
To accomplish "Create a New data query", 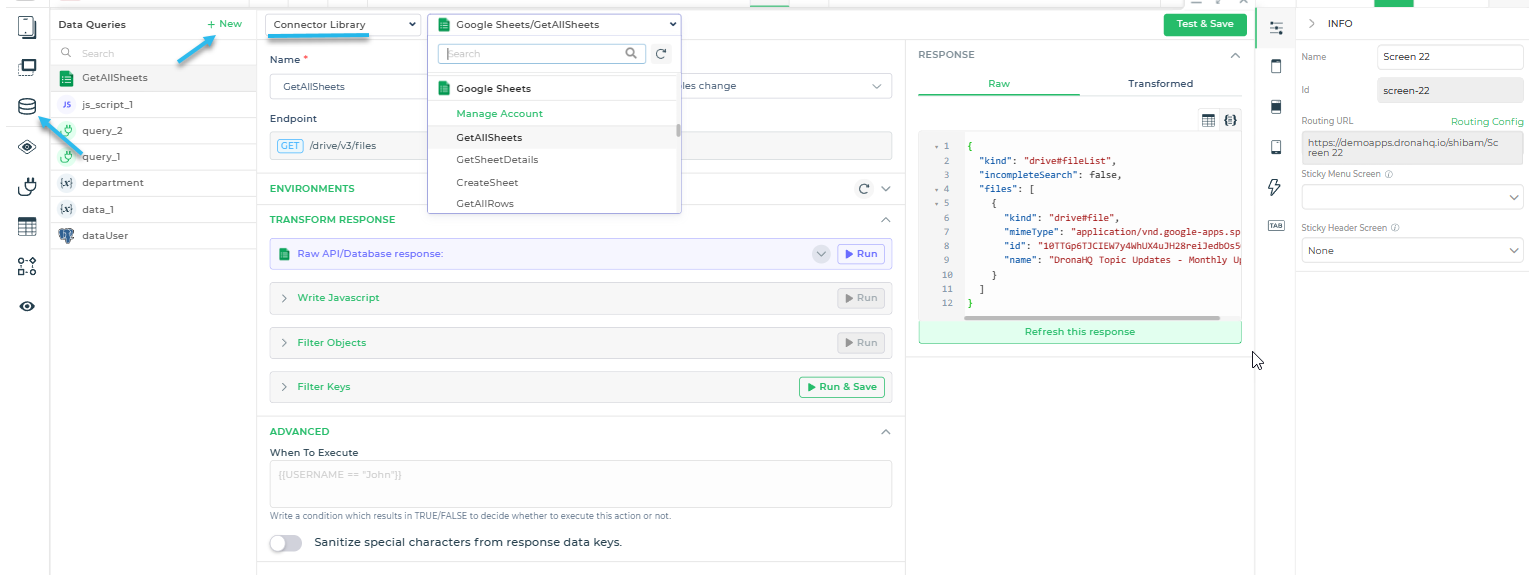I will point(224,24).
